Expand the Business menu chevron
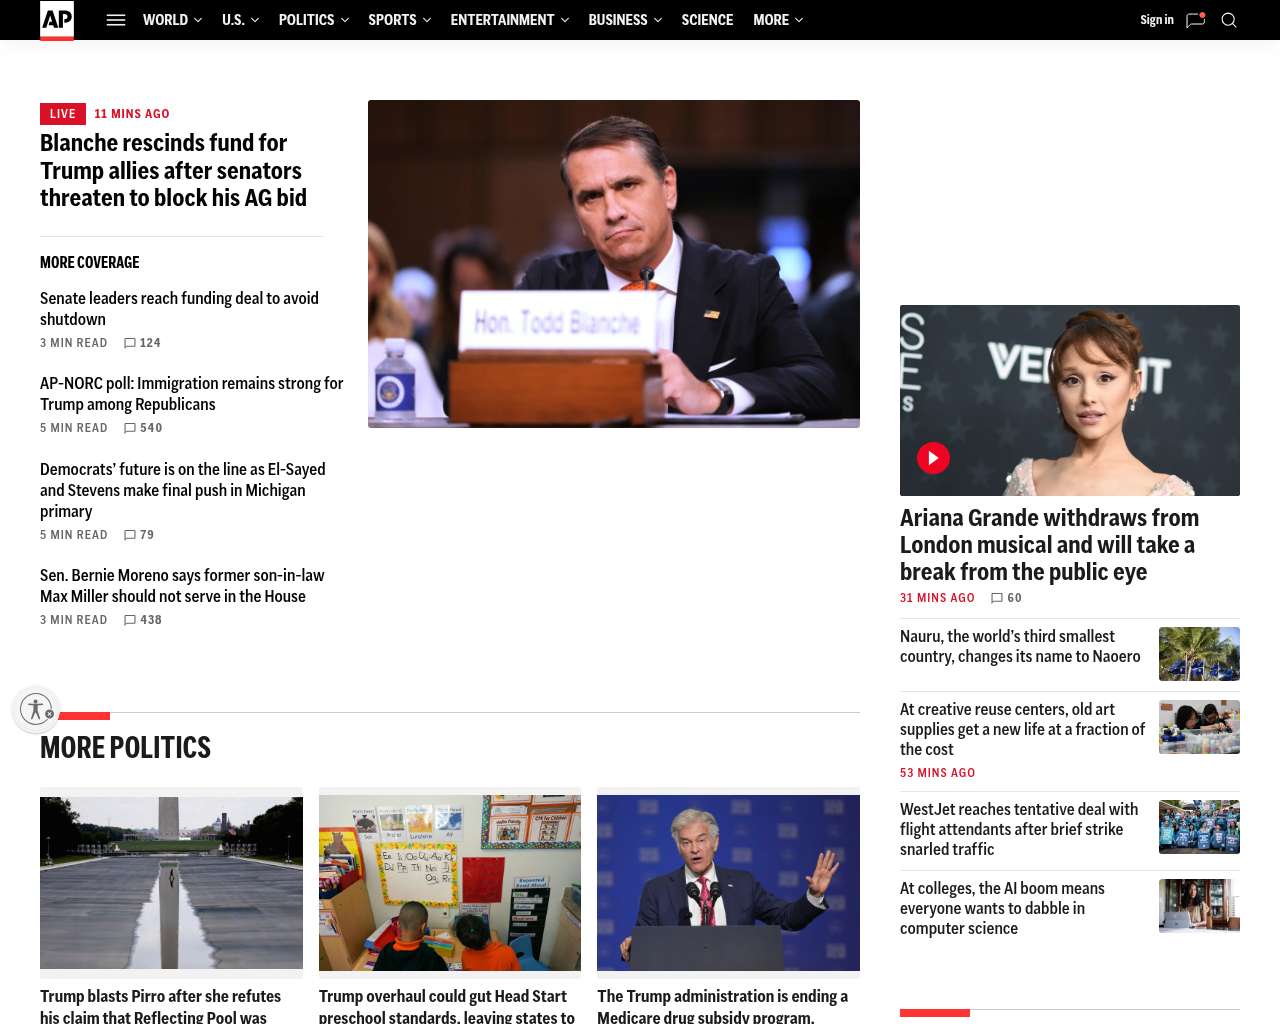Image resolution: width=1280 pixels, height=1024 pixels. click(658, 20)
